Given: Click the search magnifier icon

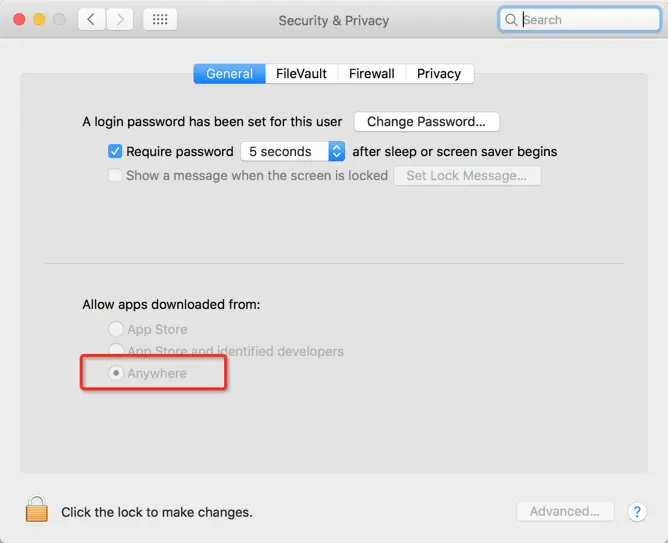Looking at the screenshot, I should (x=510, y=20).
